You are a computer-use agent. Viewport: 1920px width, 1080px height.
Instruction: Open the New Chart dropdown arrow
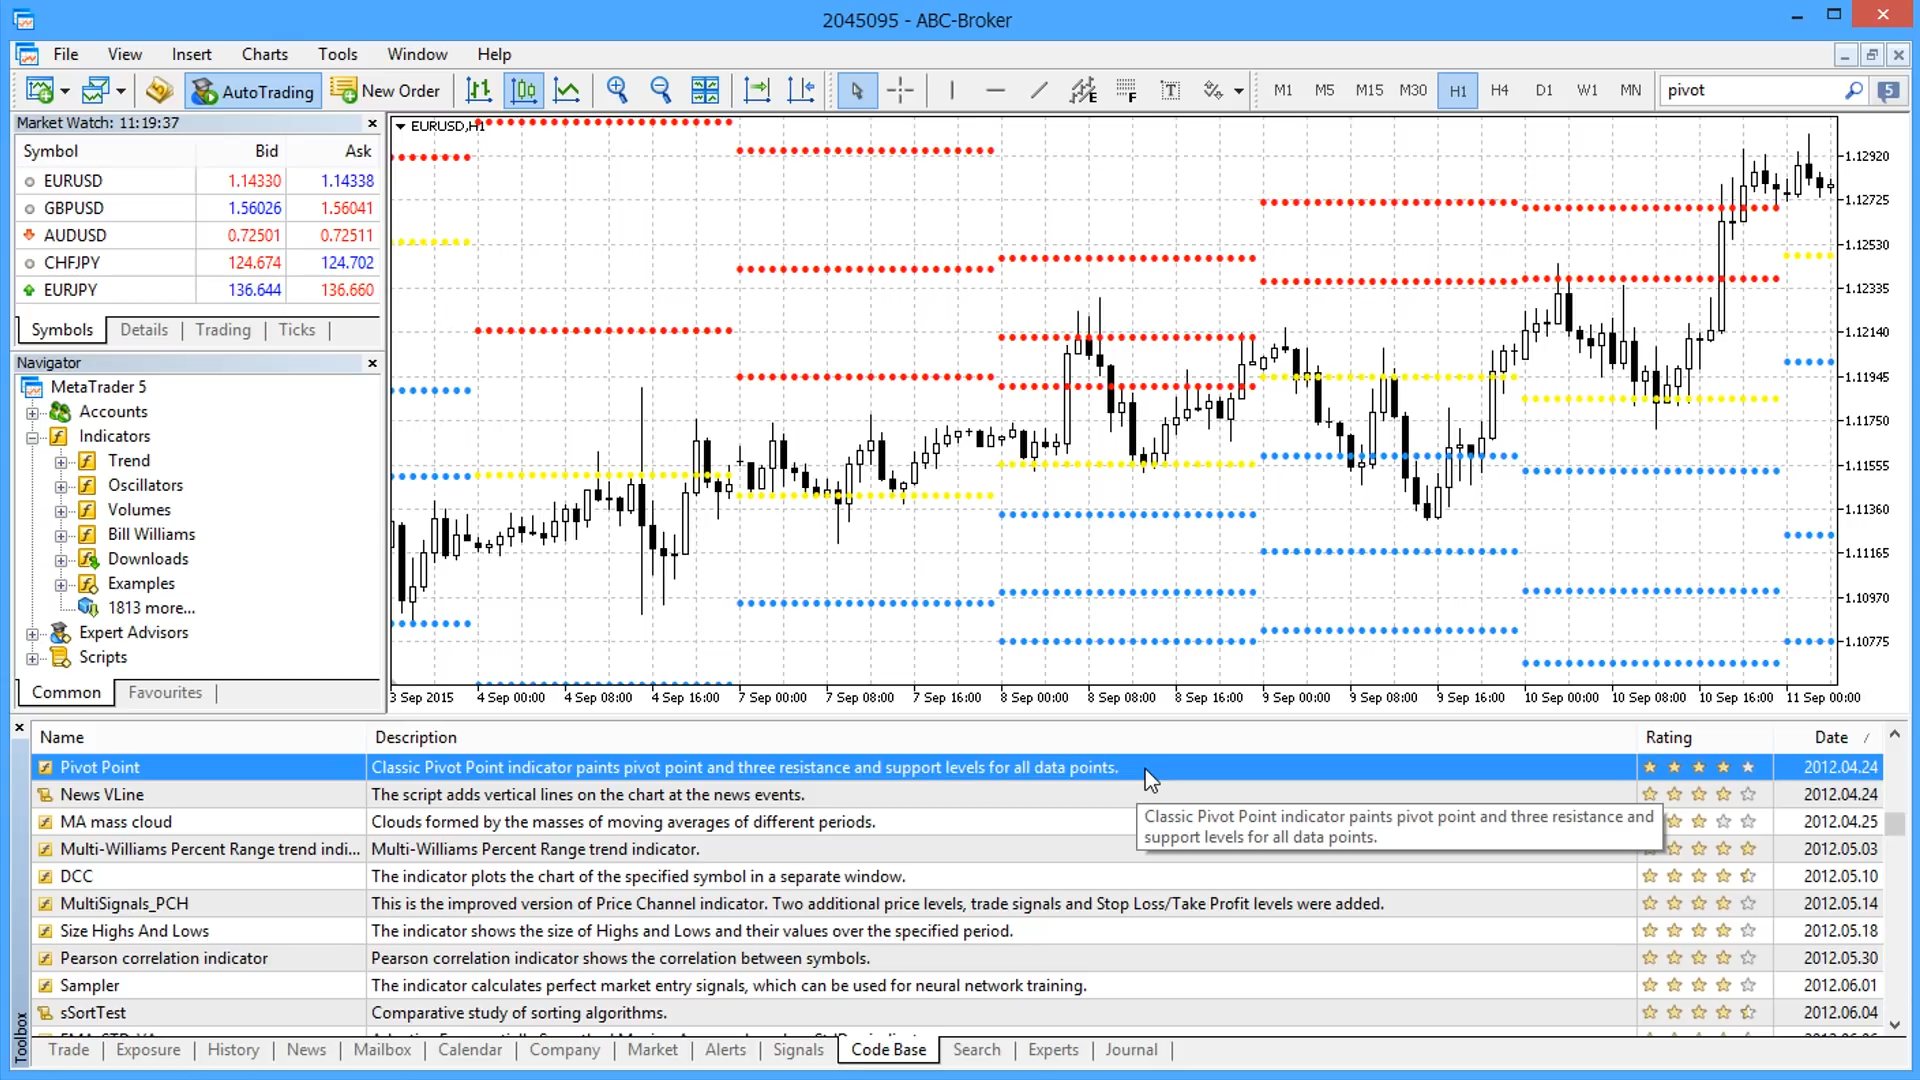(x=65, y=91)
